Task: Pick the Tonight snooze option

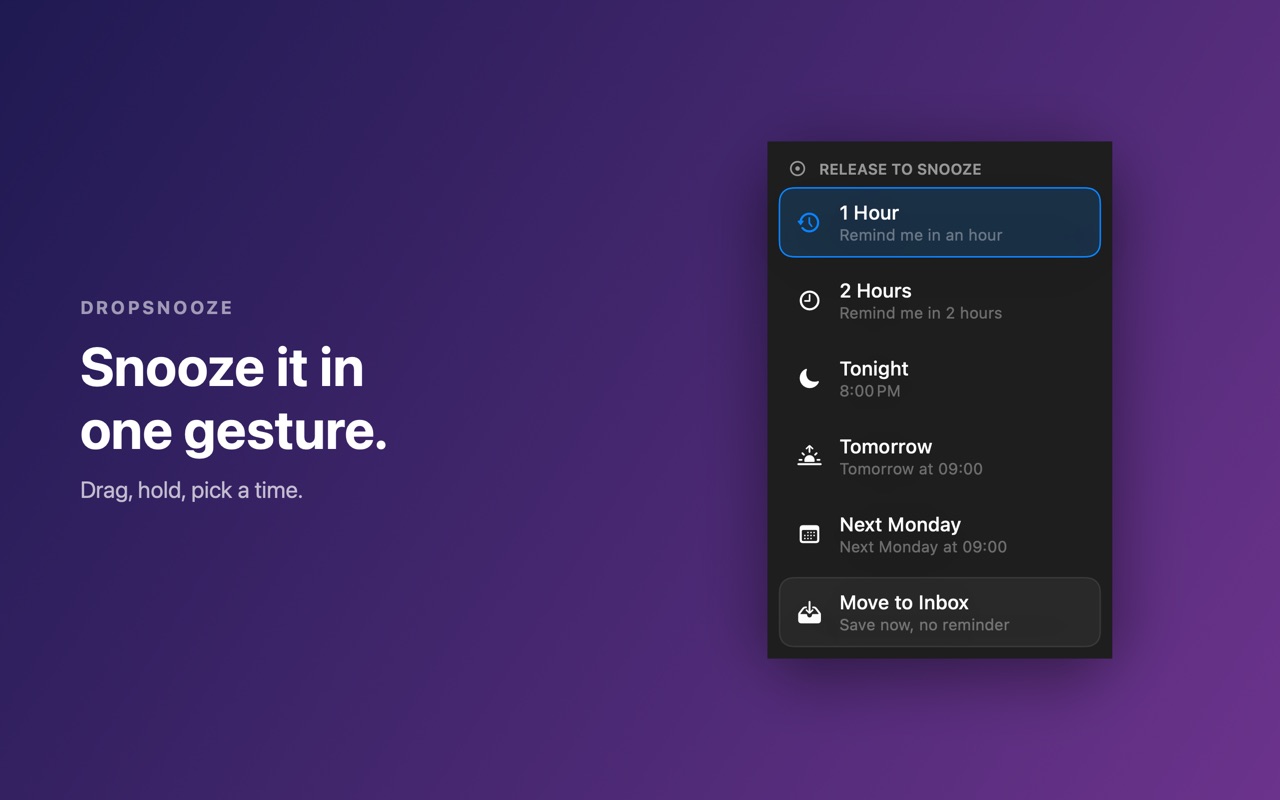Action: coord(940,378)
